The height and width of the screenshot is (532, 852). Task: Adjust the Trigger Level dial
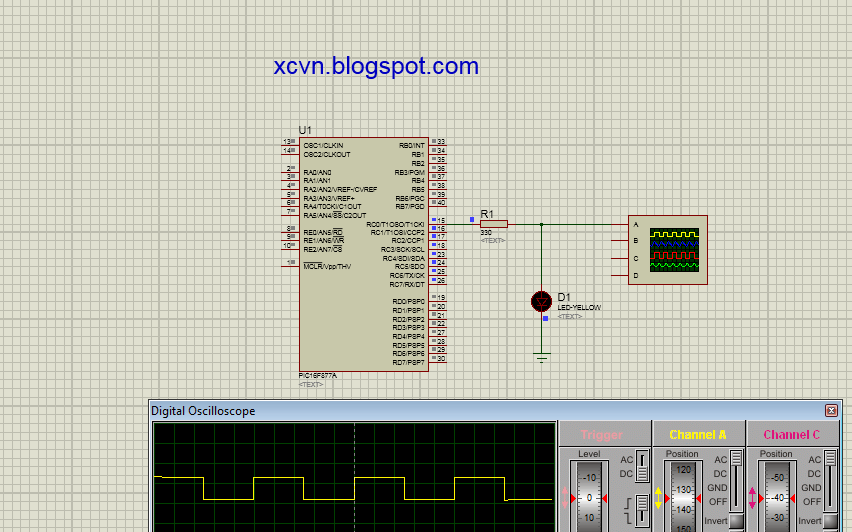(x=588, y=497)
